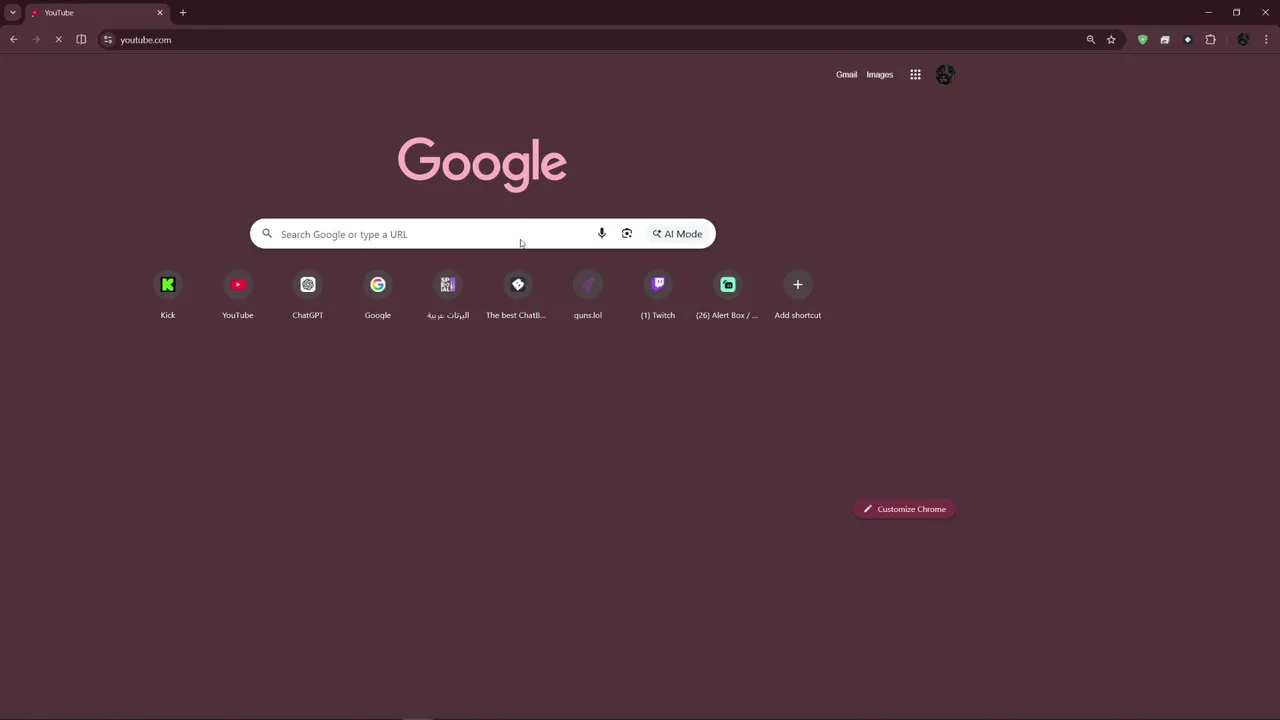Image resolution: width=1280 pixels, height=720 pixels.
Task: Click the Customize Chrome button
Action: [905, 509]
